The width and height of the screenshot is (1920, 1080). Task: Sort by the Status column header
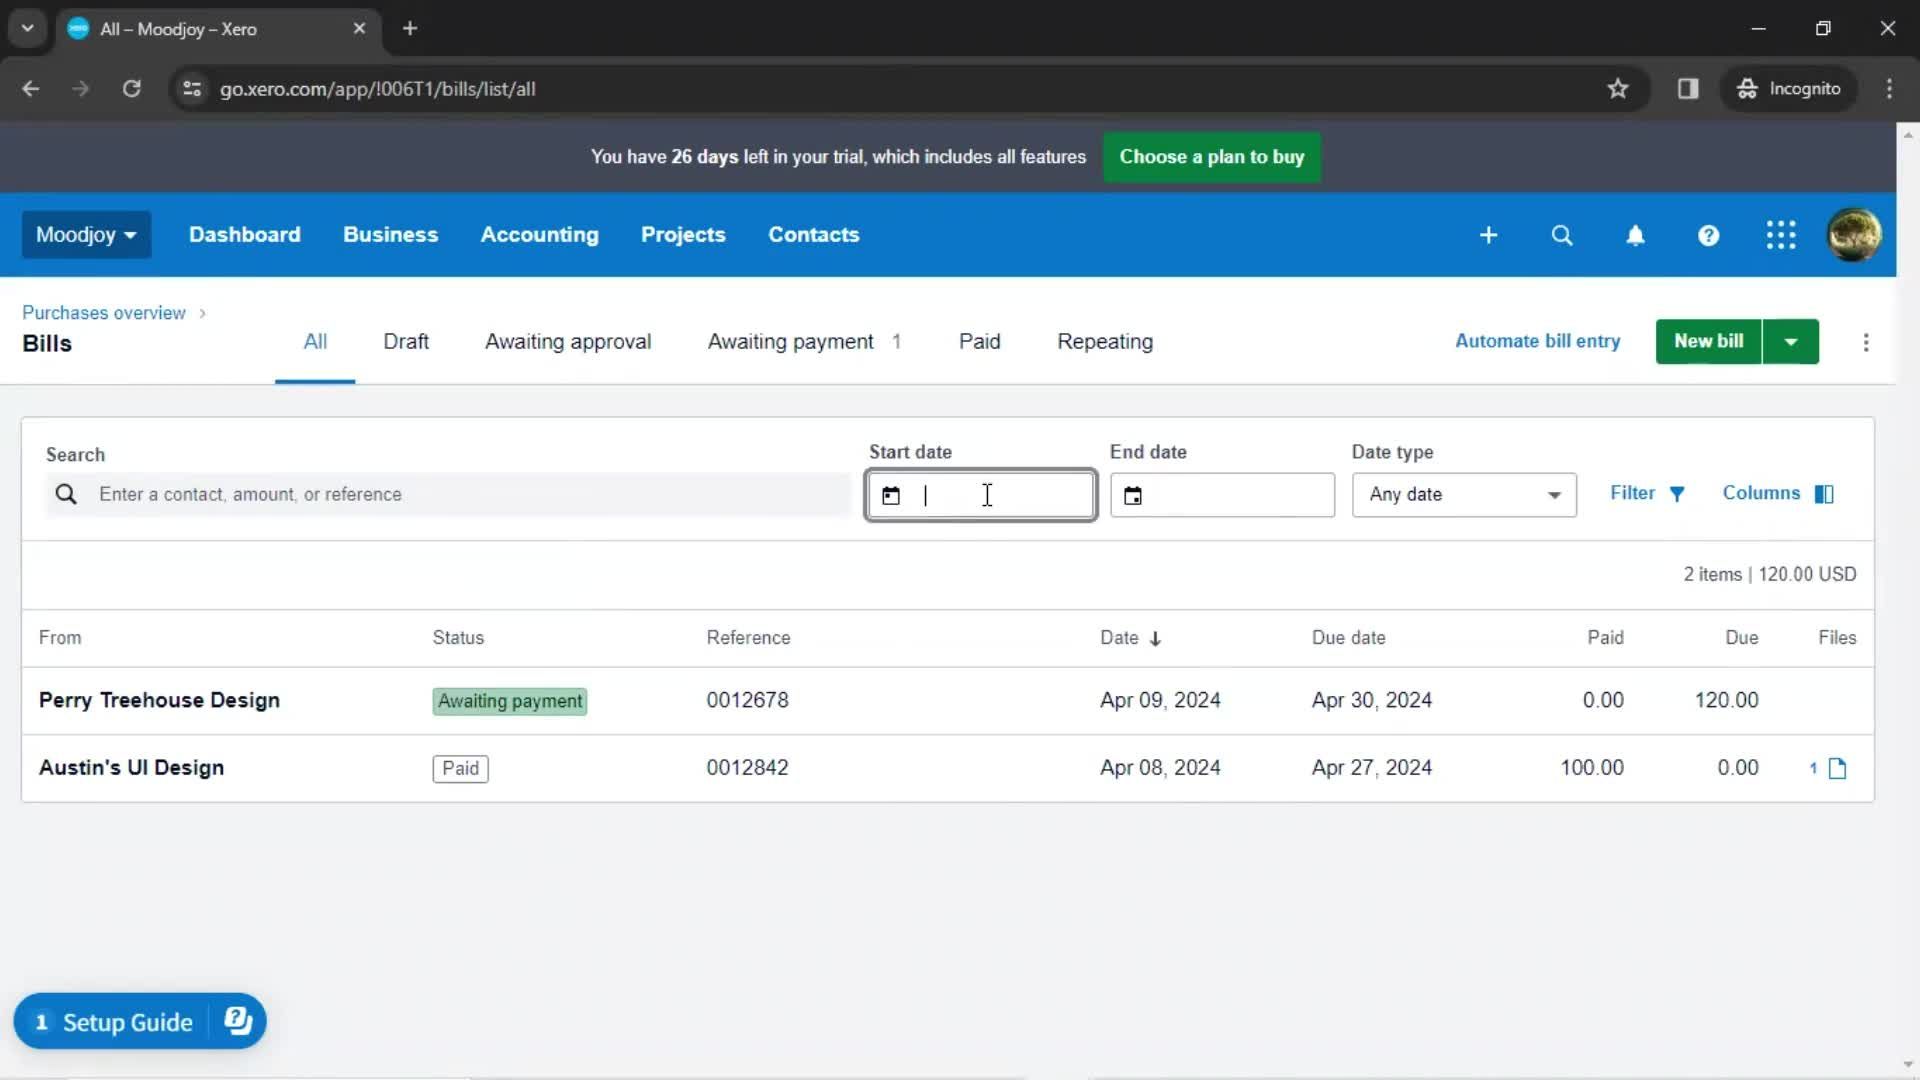point(458,638)
